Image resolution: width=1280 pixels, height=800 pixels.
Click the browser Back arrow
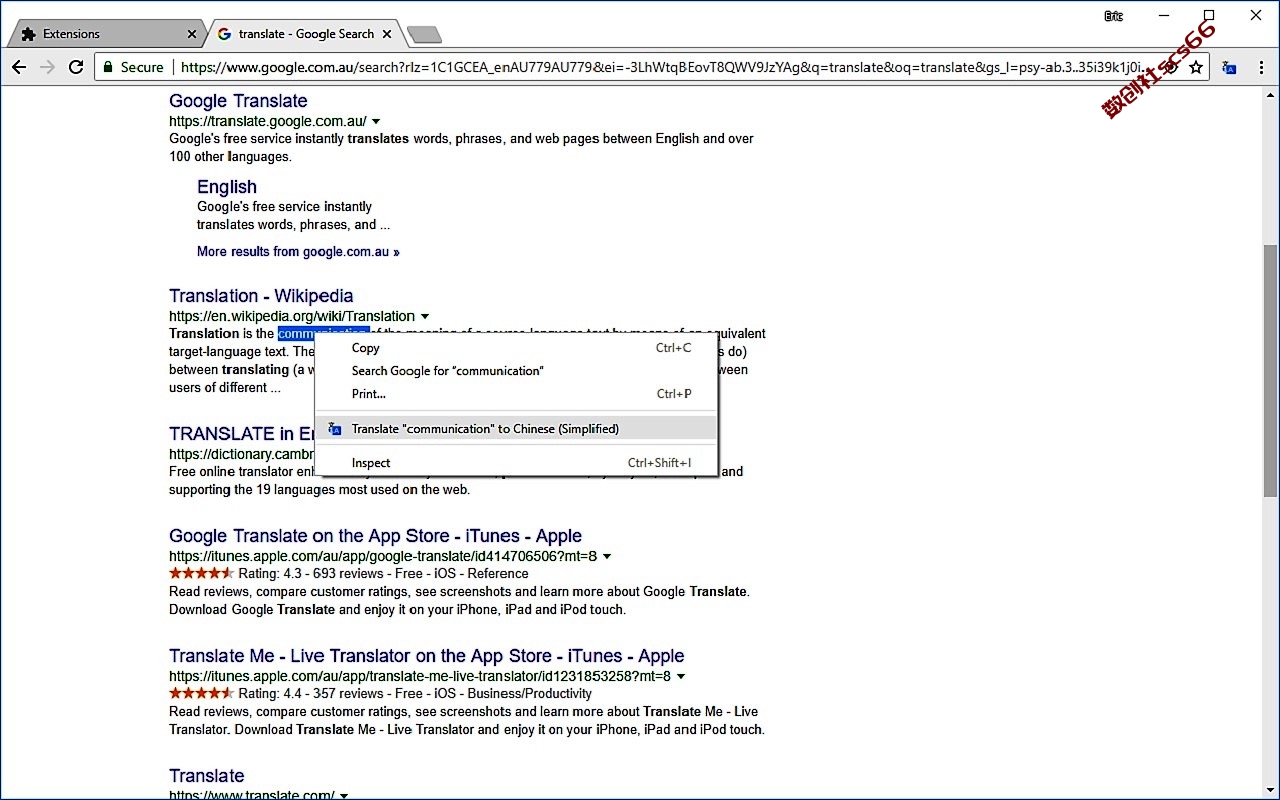point(19,67)
